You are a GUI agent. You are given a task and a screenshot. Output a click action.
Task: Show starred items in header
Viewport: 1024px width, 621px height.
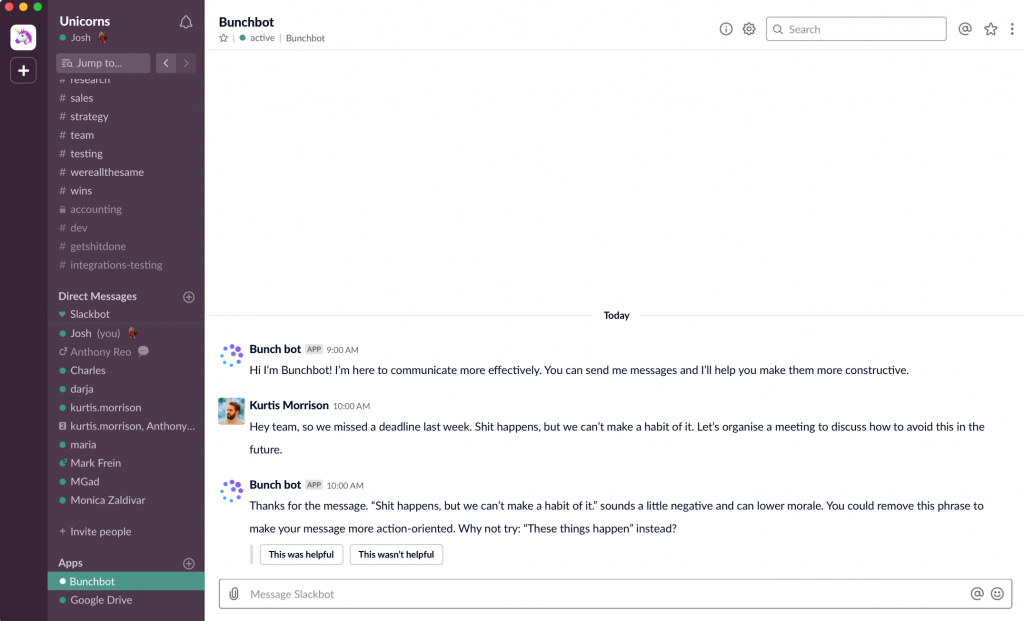click(990, 29)
